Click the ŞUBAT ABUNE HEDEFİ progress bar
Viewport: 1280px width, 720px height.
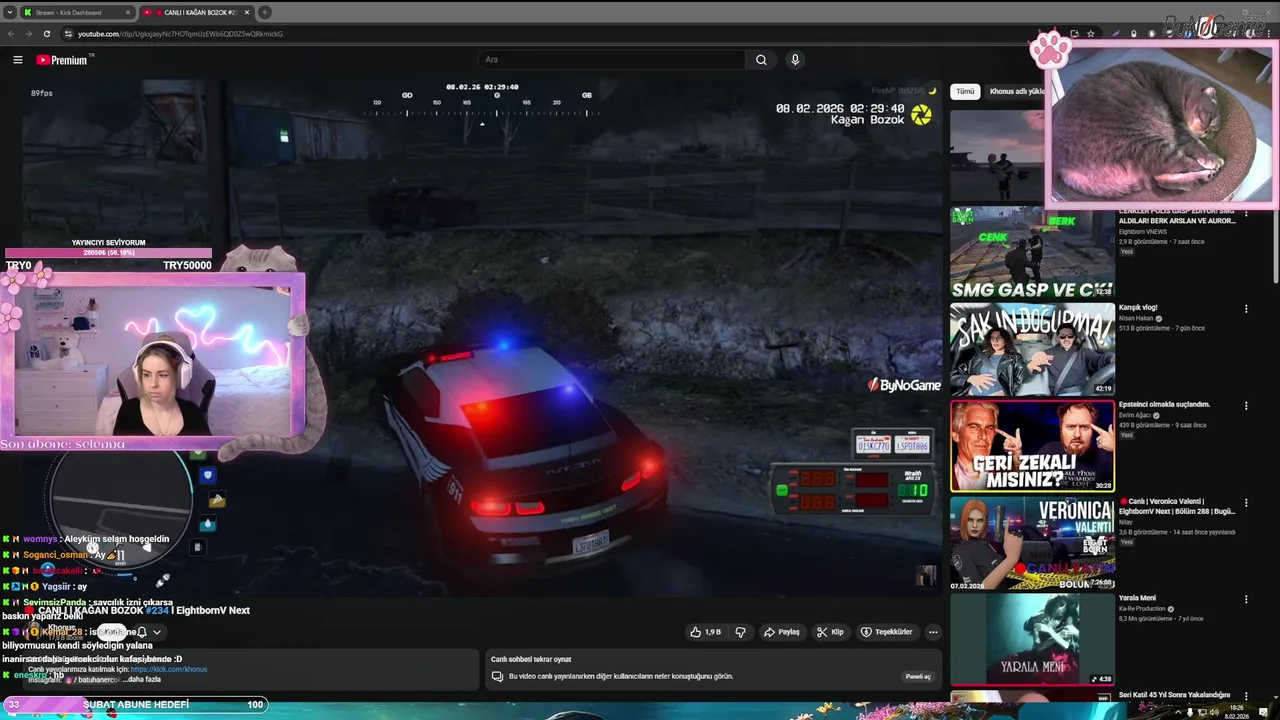tap(135, 705)
